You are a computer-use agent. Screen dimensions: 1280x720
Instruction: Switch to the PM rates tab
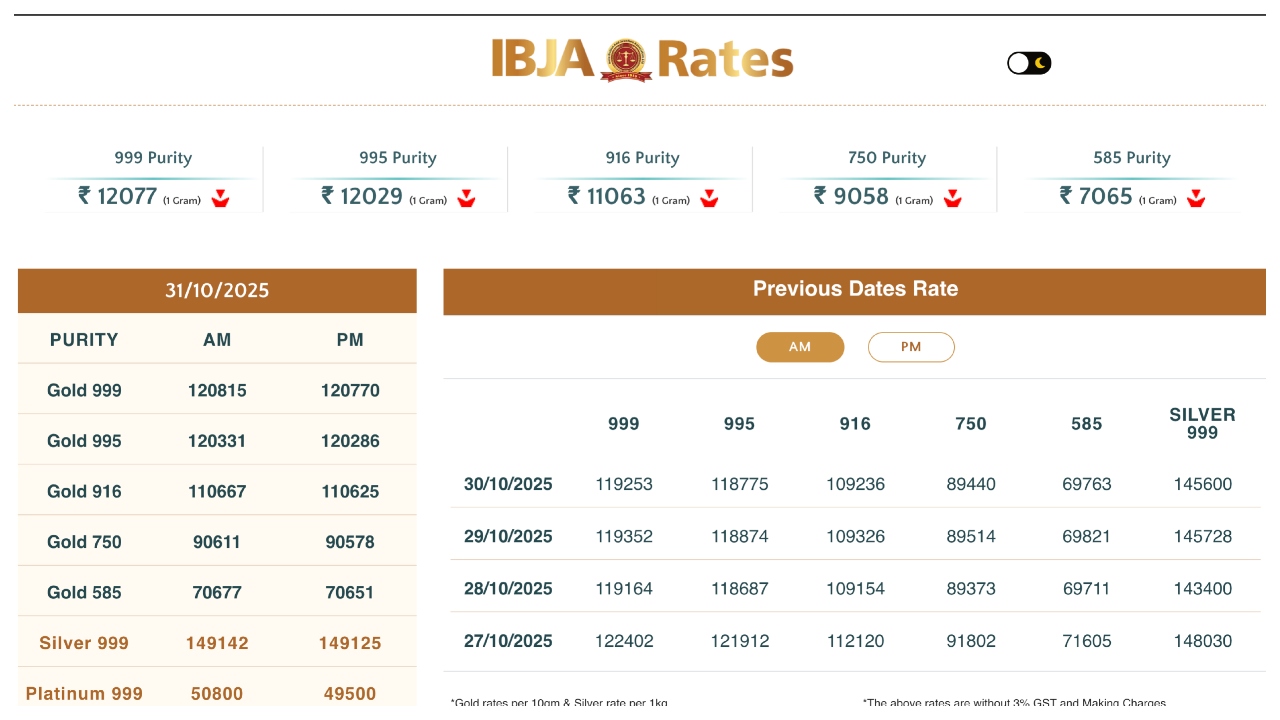[911, 347]
